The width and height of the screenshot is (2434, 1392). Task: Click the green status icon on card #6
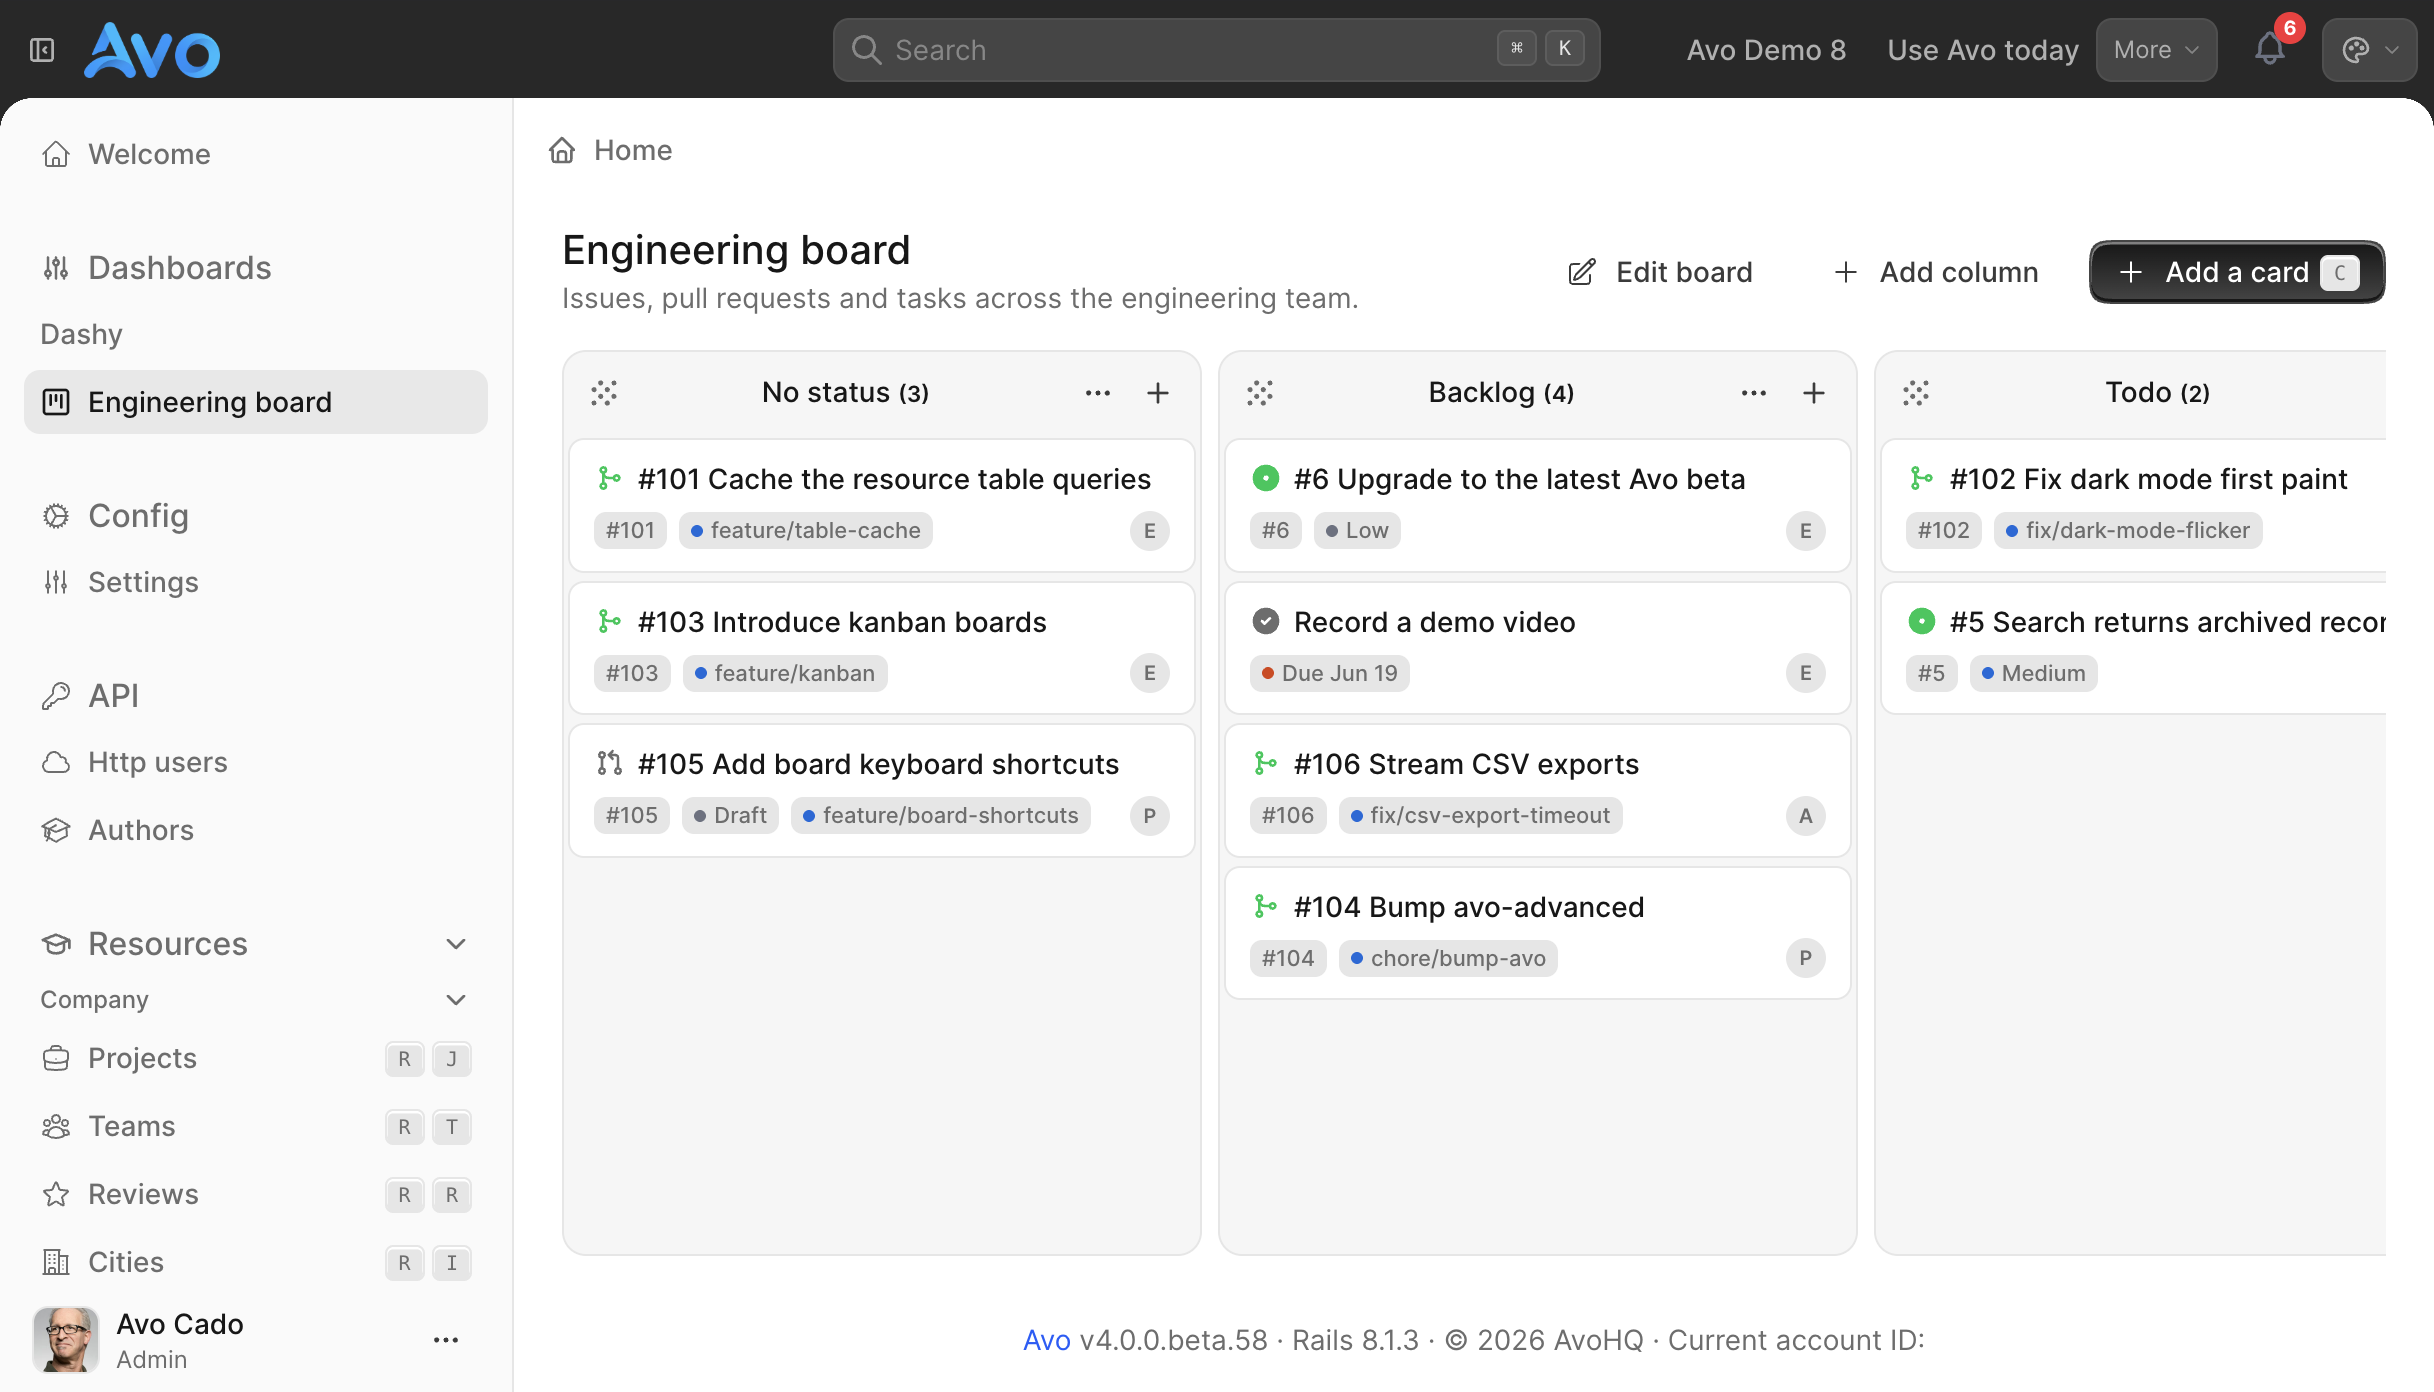pyautogui.click(x=1266, y=479)
